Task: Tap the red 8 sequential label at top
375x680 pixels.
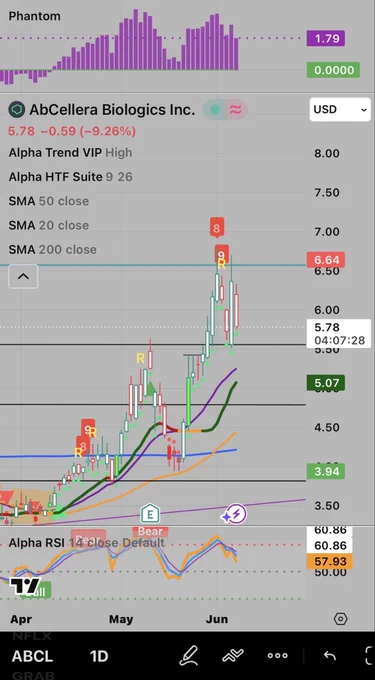Action: click(x=217, y=228)
